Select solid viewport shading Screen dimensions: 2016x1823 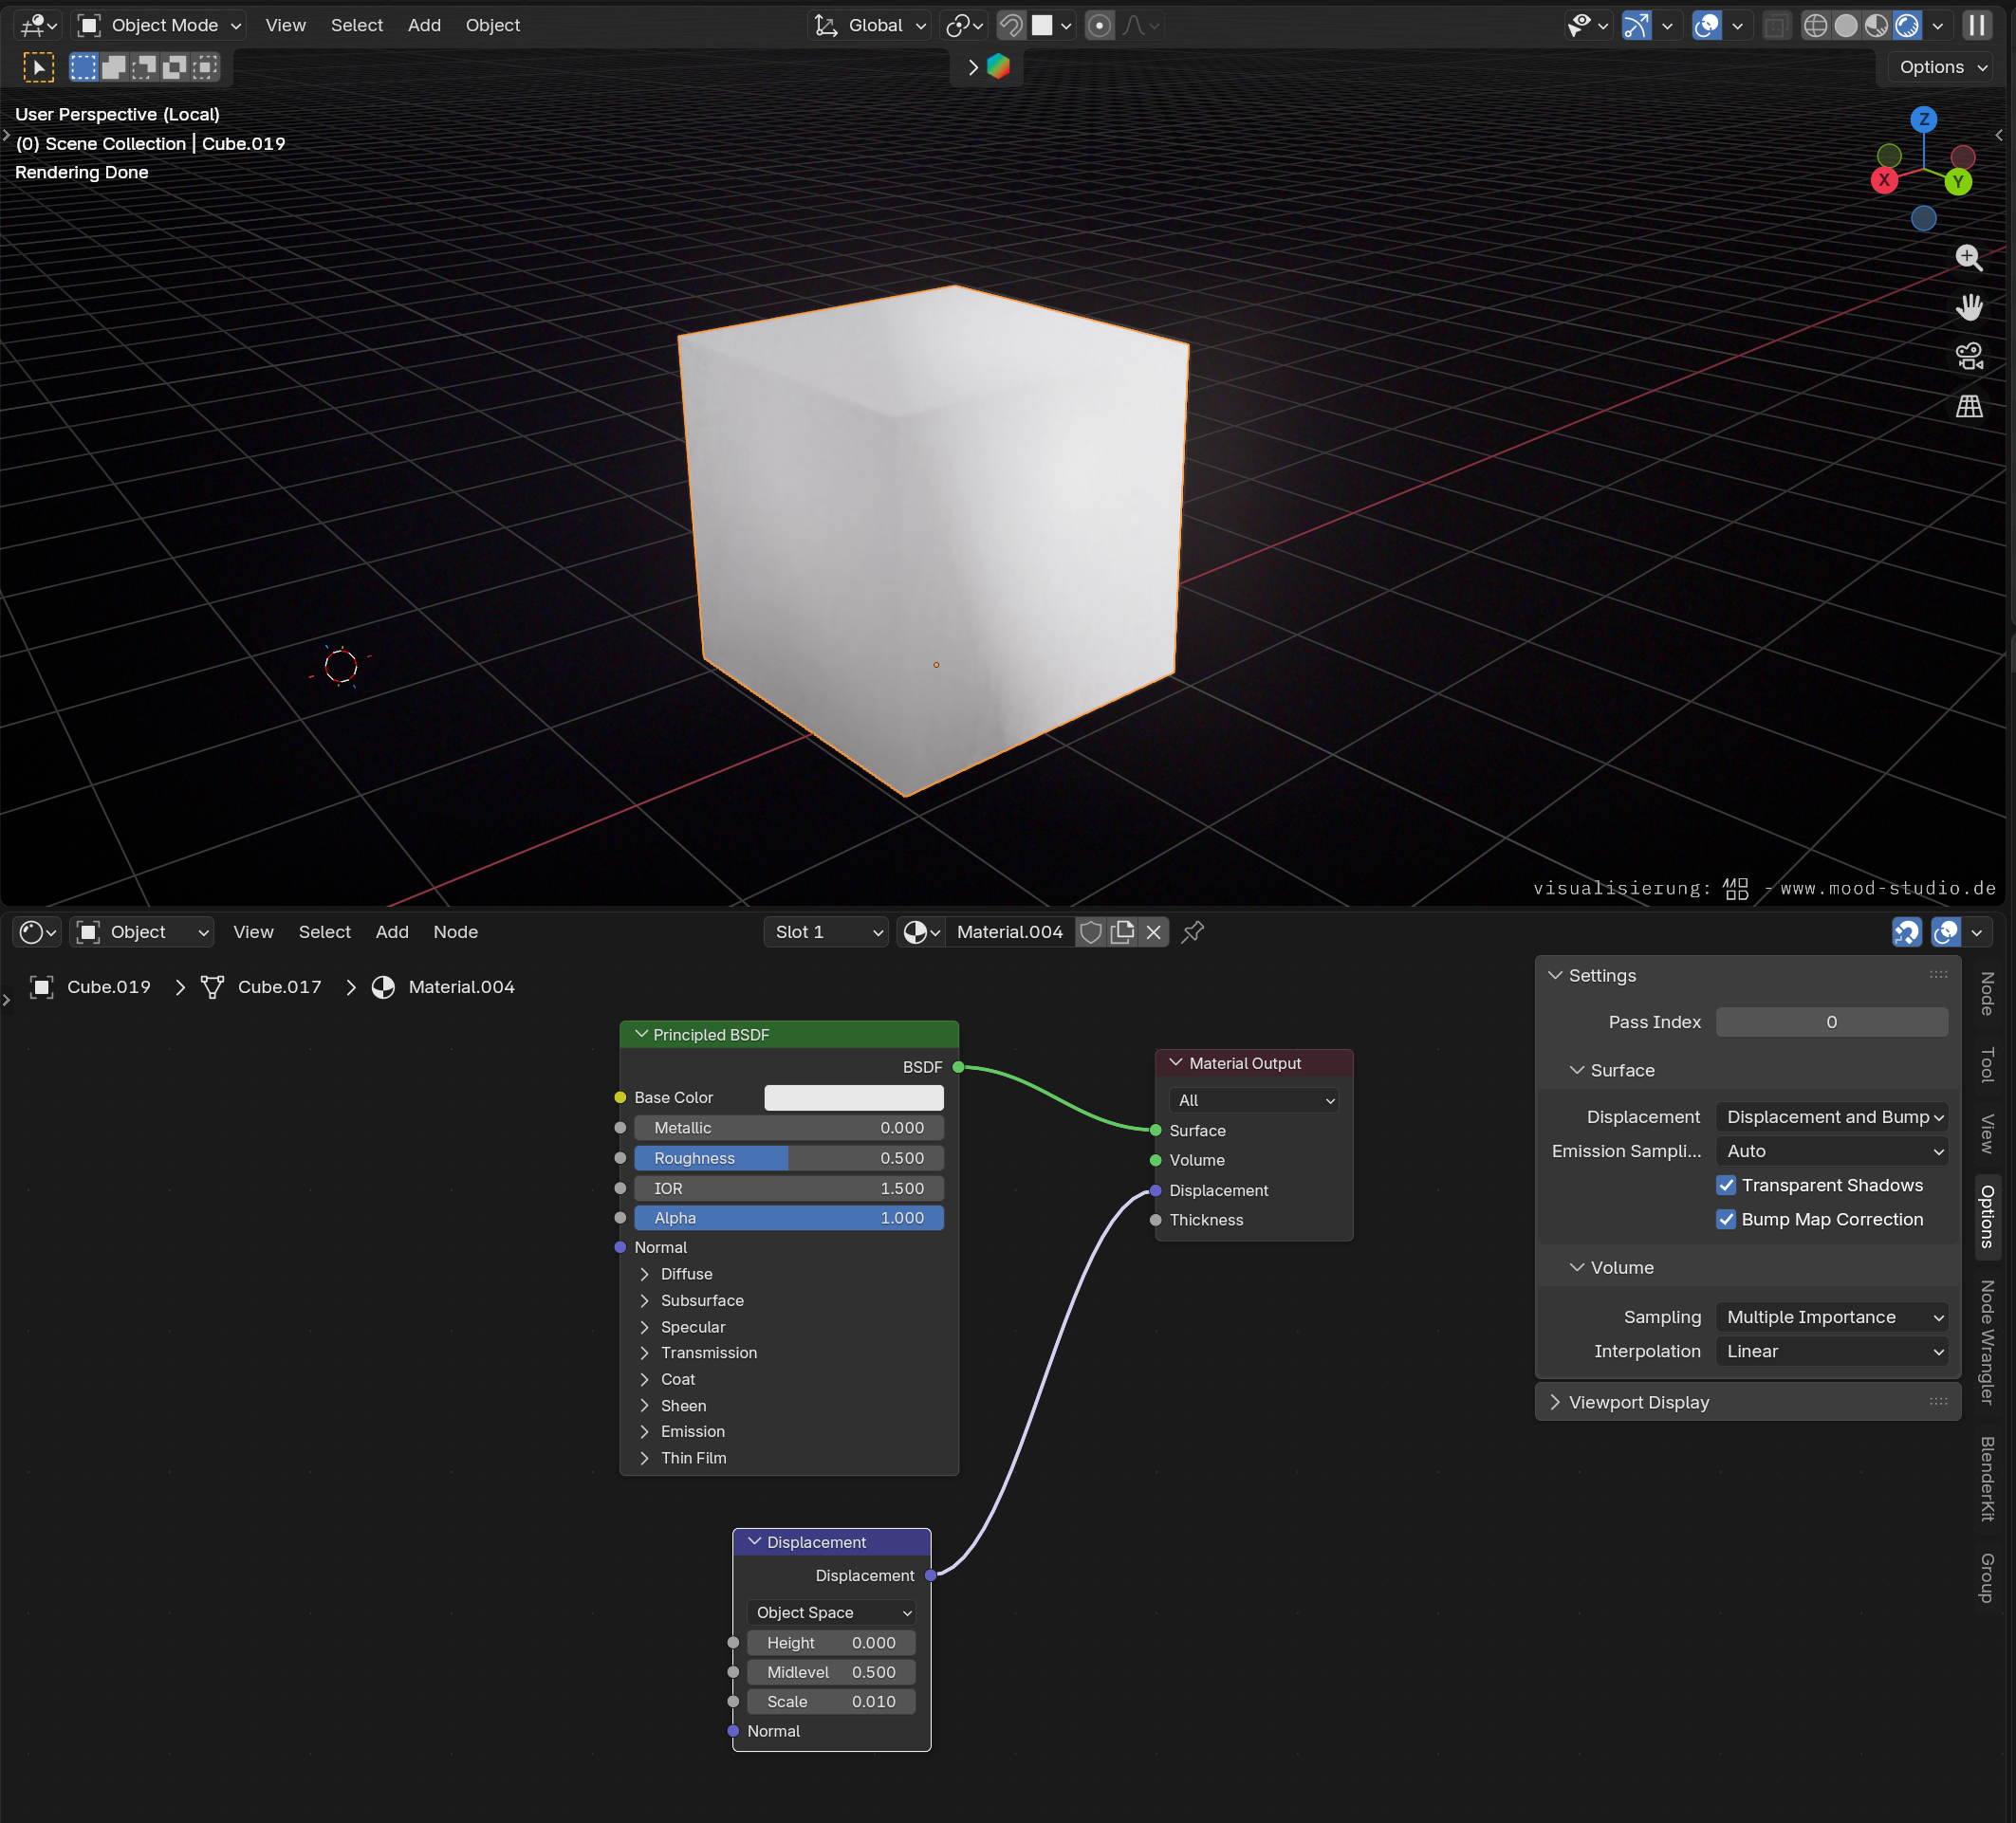point(1846,25)
